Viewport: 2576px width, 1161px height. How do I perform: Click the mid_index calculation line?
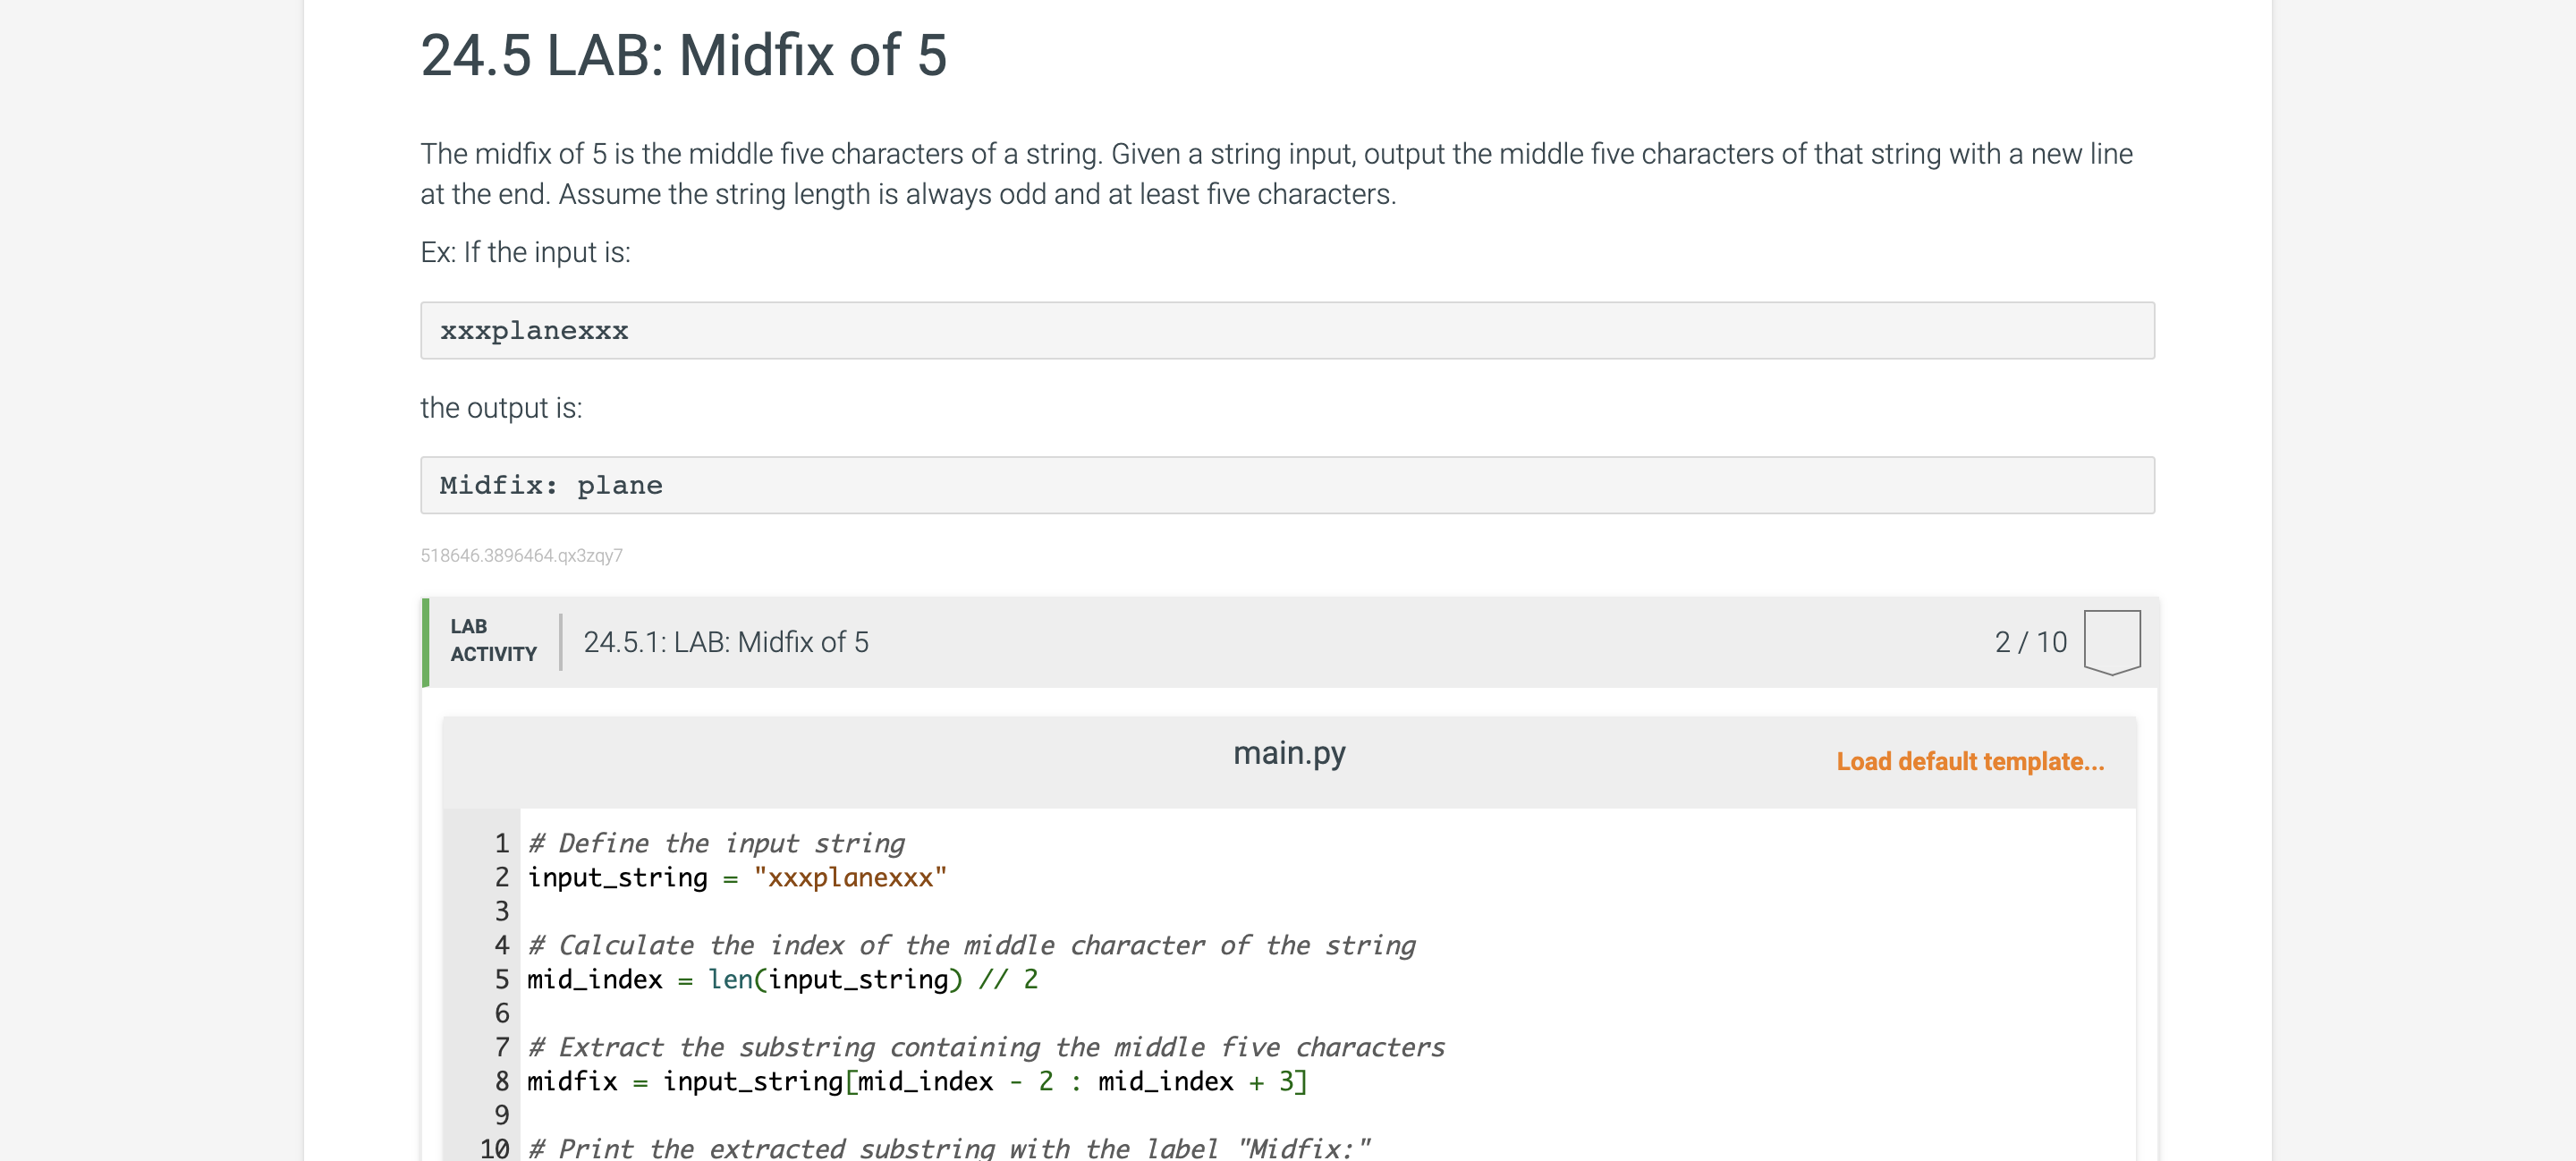[782, 979]
